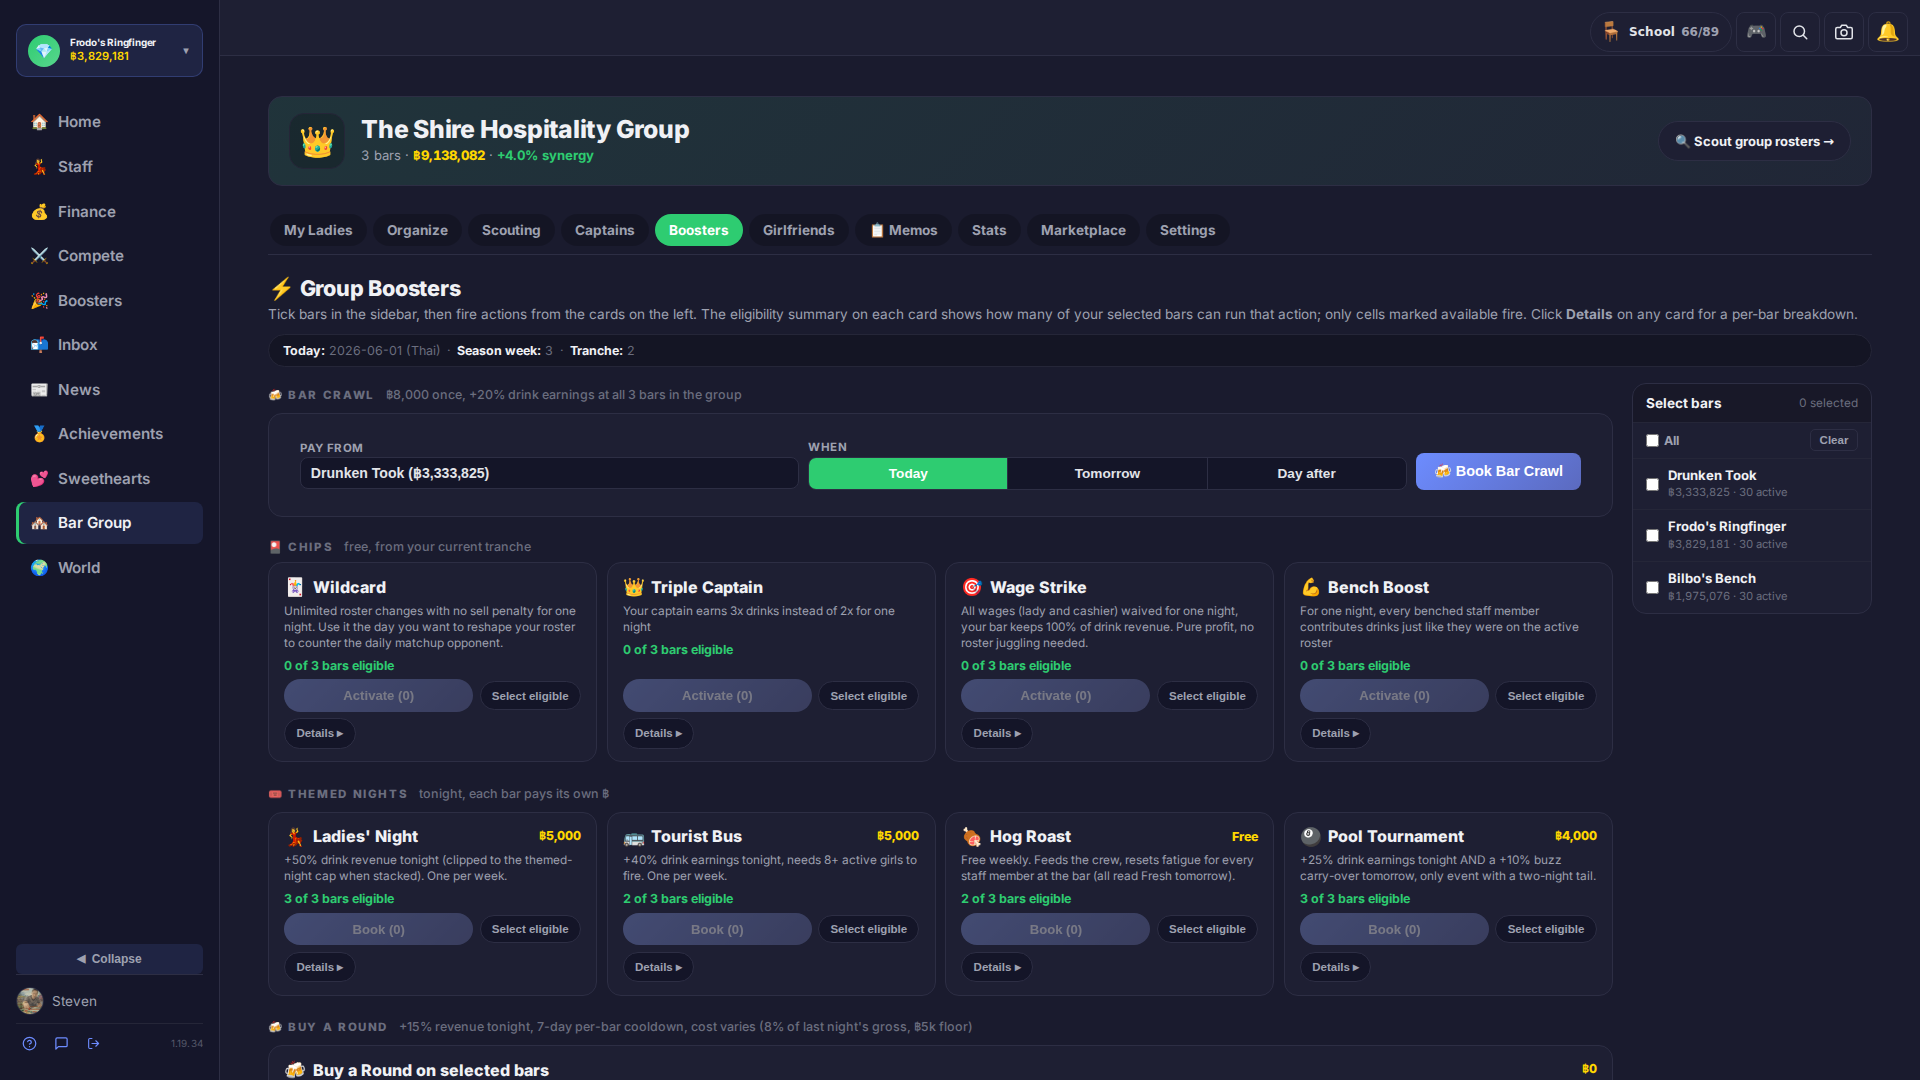Expand Details on the Hog Roast card
Image resolution: width=1920 pixels, height=1080 pixels.
pyautogui.click(x=996, y=968)
